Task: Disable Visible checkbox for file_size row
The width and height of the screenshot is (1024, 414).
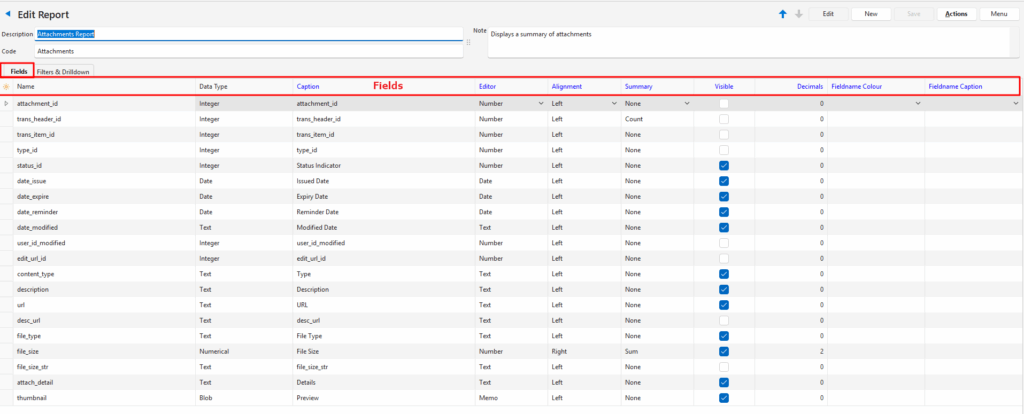Action: coord(723,351)
